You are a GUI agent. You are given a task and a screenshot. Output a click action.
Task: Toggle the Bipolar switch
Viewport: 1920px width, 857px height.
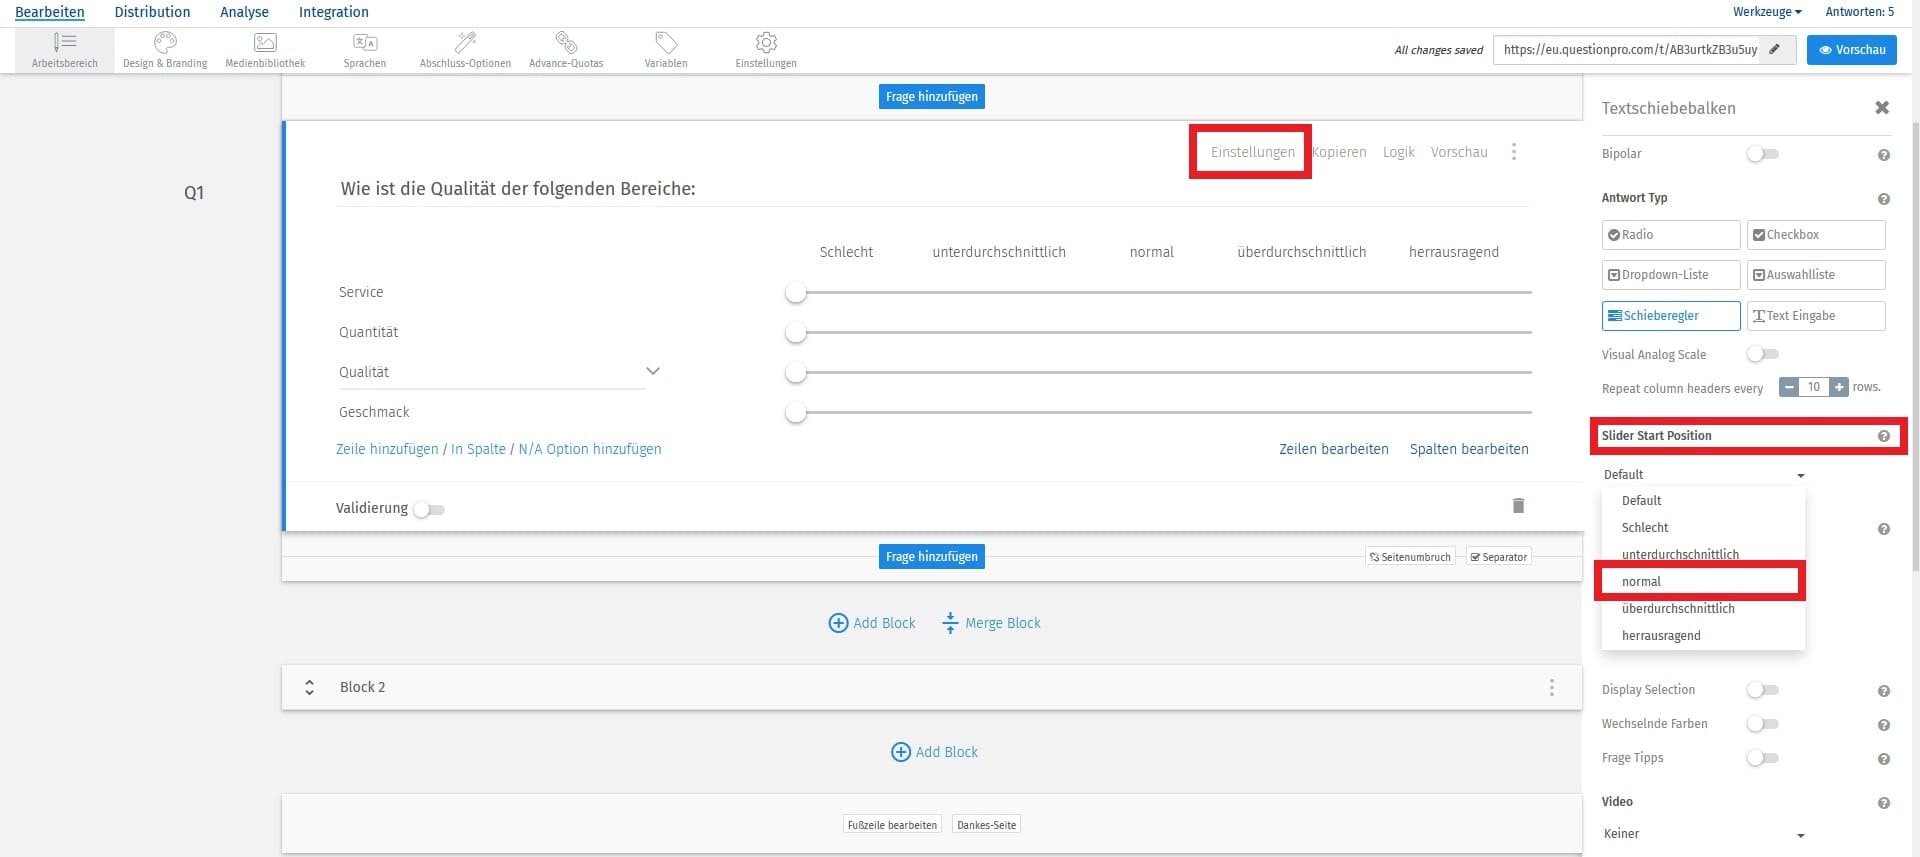pos(1762,154)
